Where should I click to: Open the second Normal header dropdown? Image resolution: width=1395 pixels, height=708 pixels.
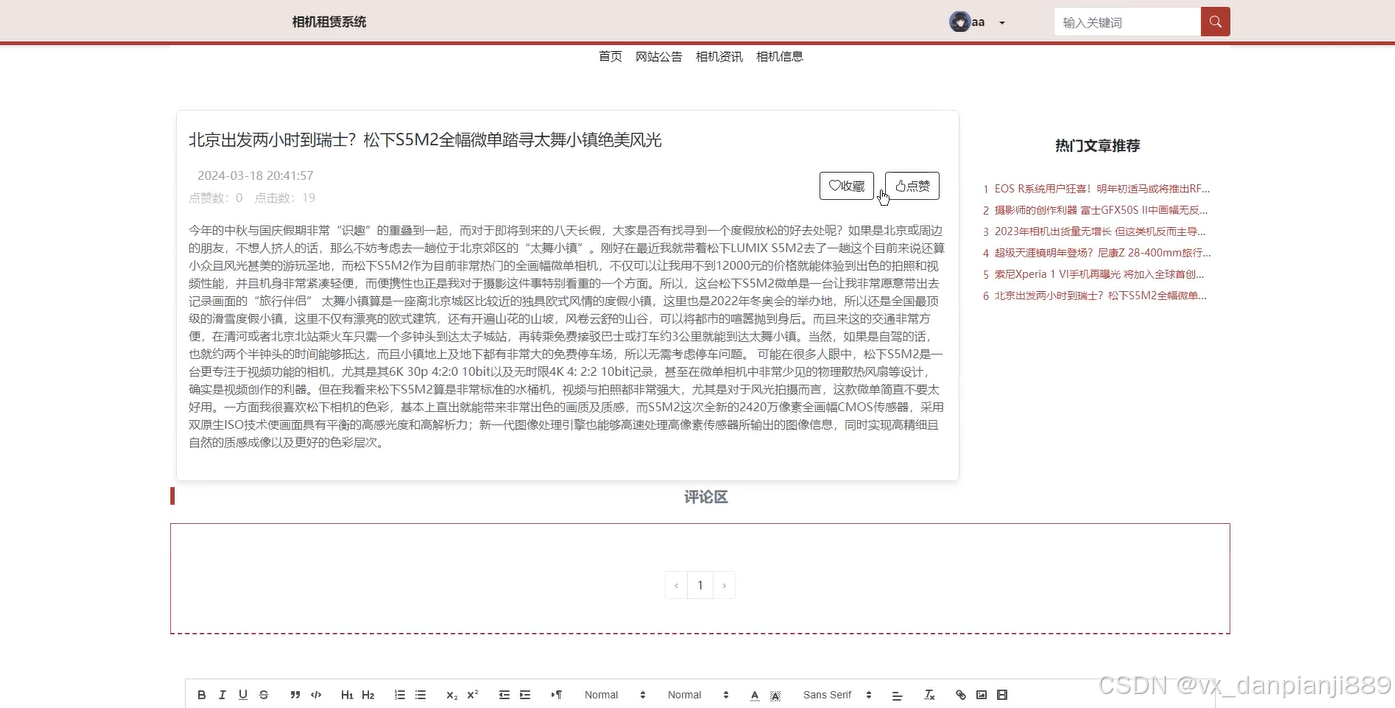[698, 695]
